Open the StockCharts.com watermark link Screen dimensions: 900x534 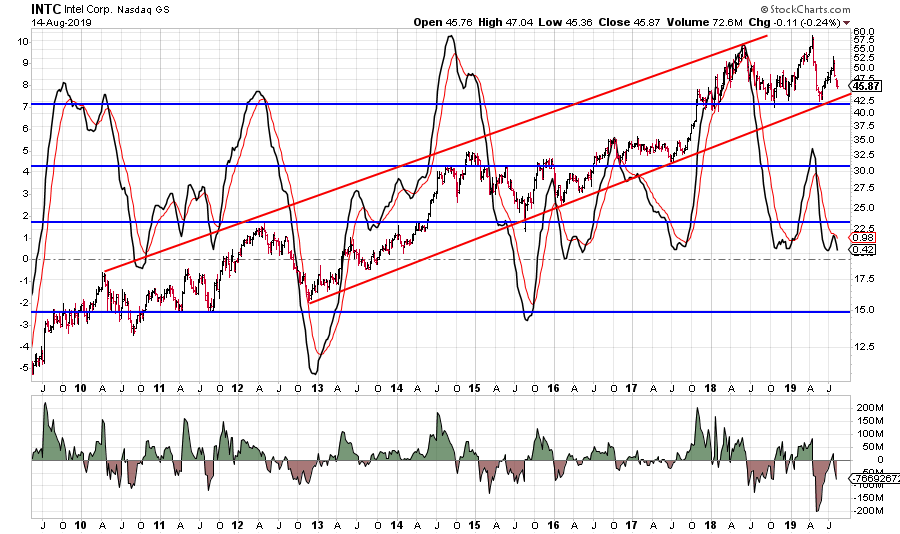tap(806, 9)
